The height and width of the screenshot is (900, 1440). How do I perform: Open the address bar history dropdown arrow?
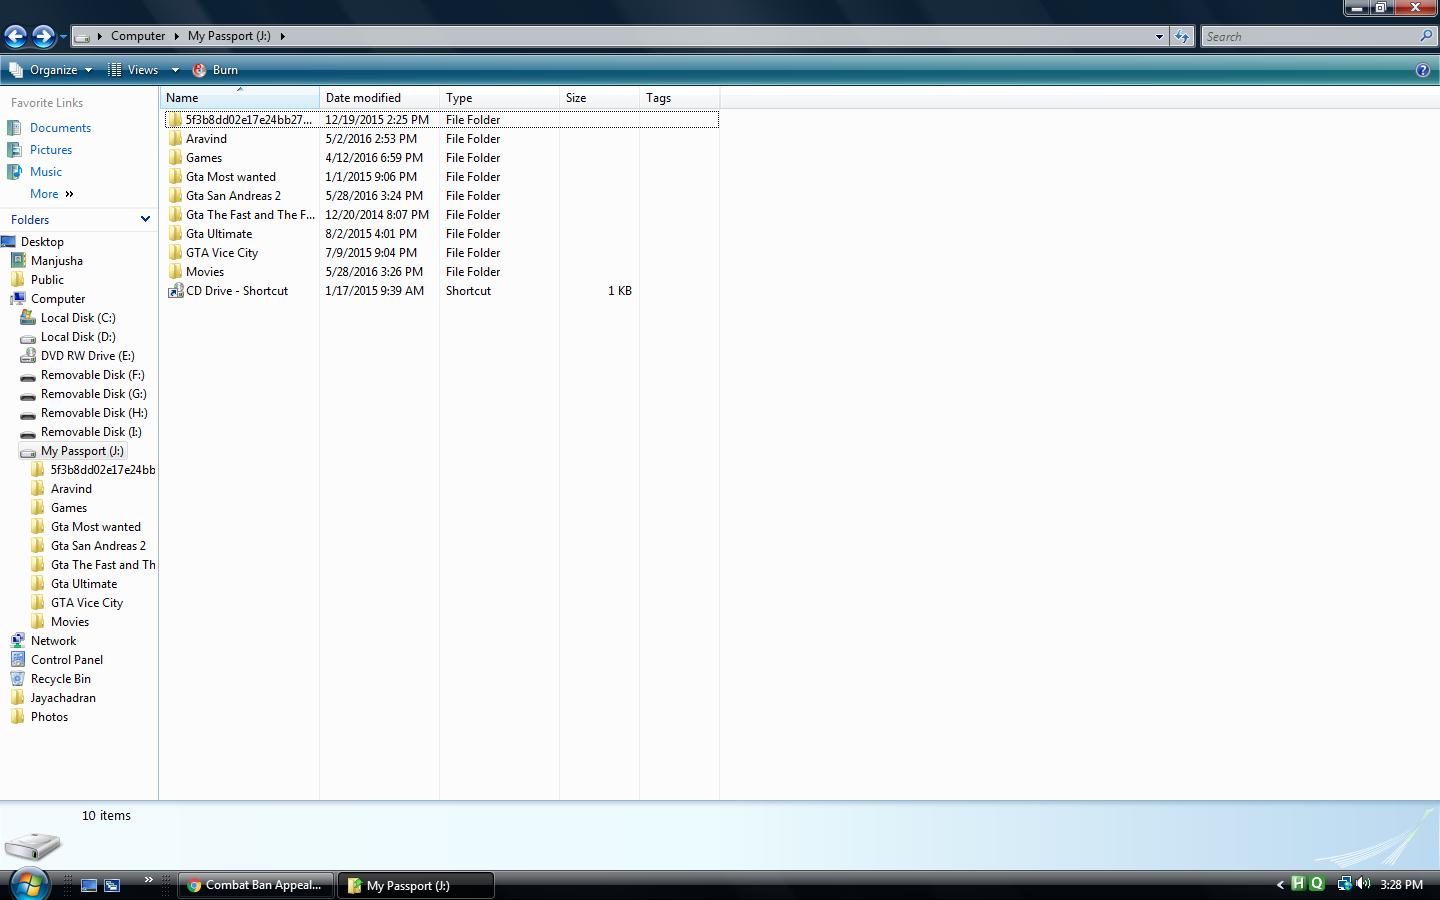(x=1159, y=37)
